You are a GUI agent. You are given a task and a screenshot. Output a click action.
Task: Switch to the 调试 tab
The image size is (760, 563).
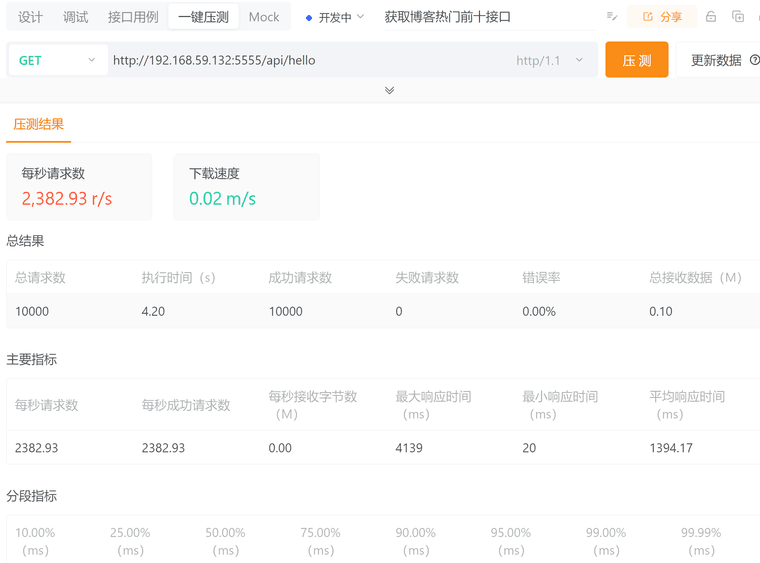tap(75, 17)
